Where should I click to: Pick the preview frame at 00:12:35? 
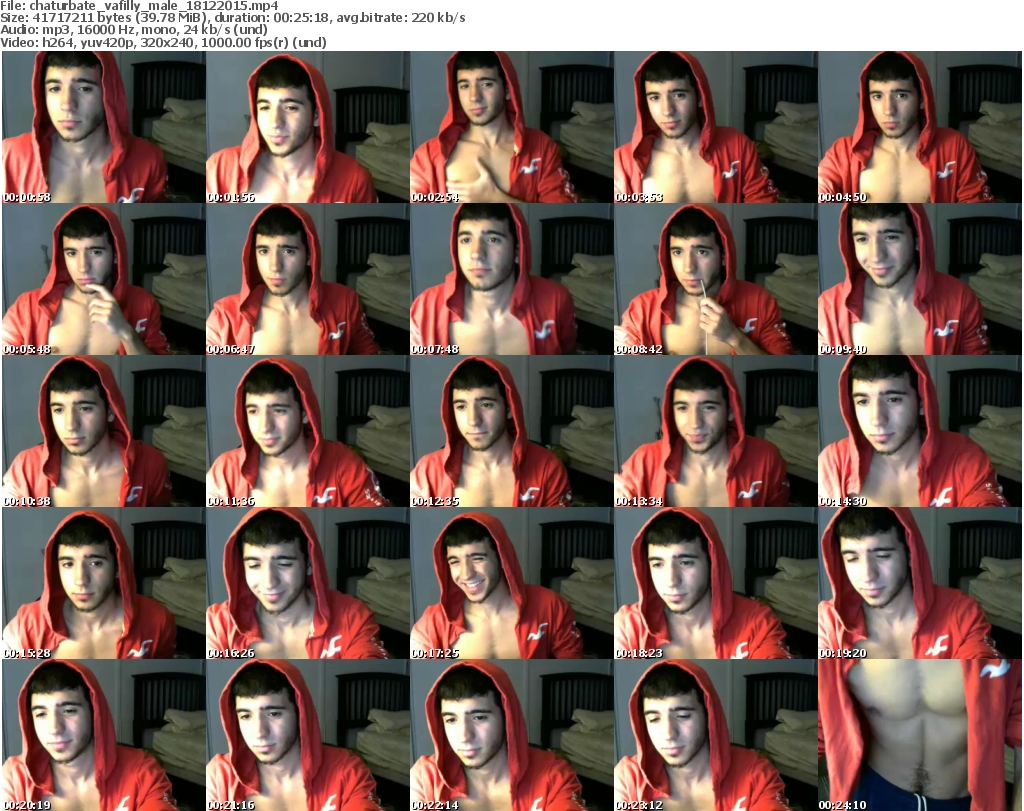[511, 431]
